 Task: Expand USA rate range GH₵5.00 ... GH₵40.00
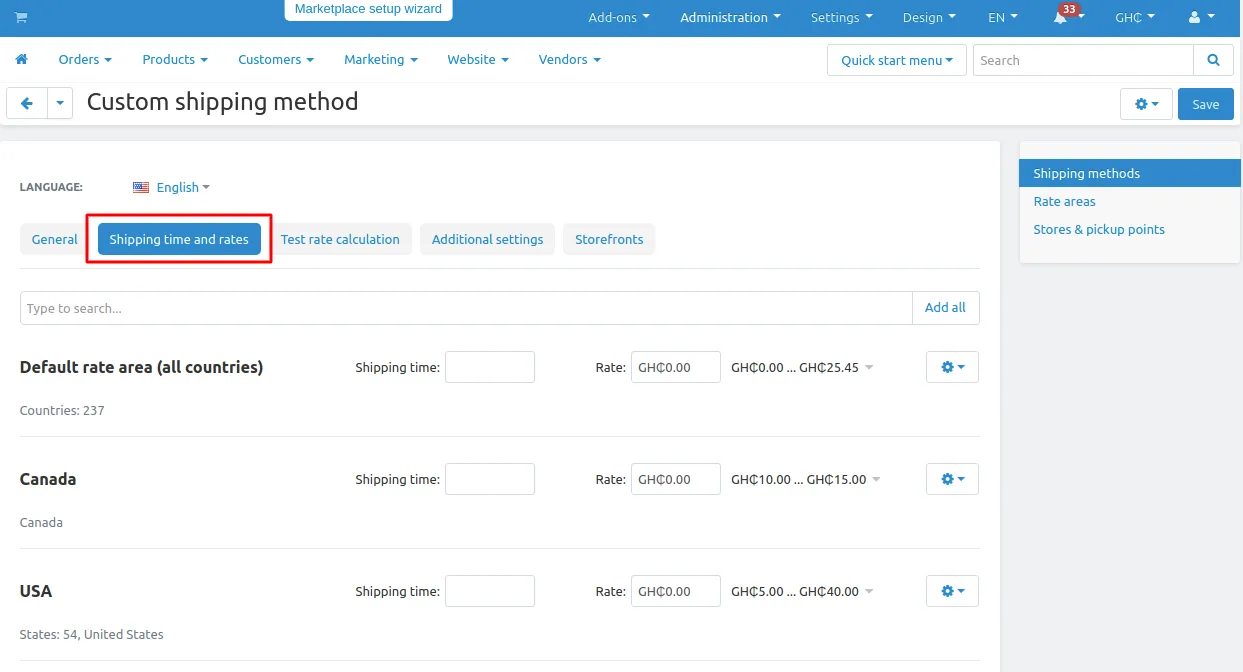[x=802, y=591]
